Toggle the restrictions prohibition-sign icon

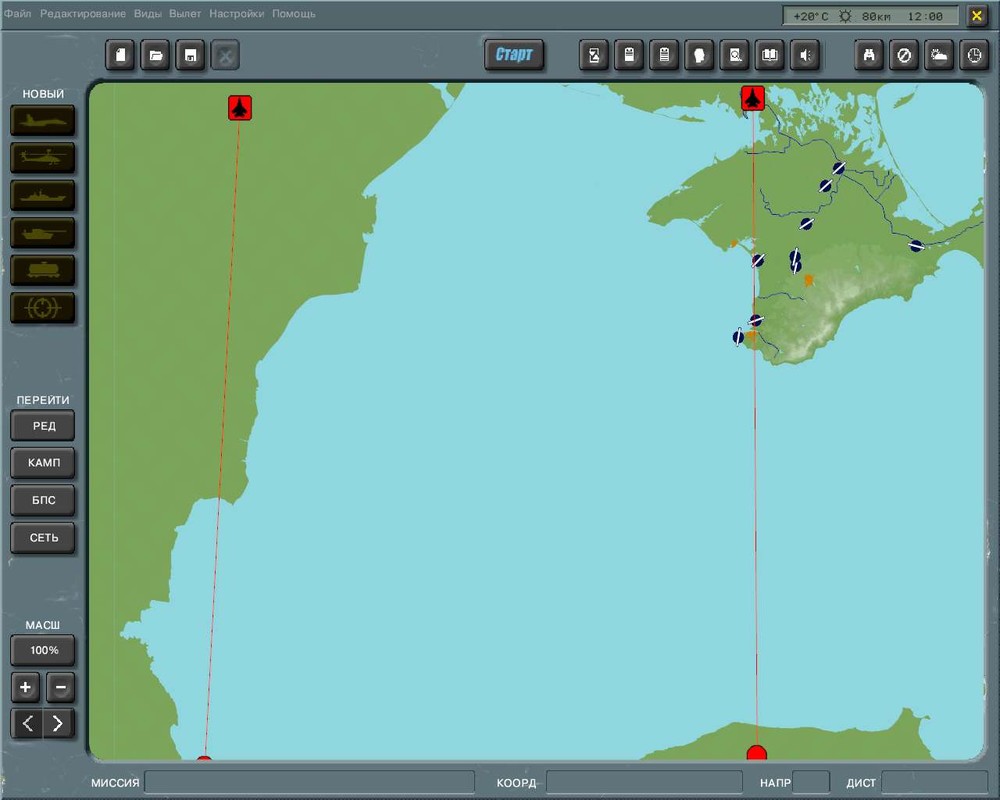(x=903, y=56)
